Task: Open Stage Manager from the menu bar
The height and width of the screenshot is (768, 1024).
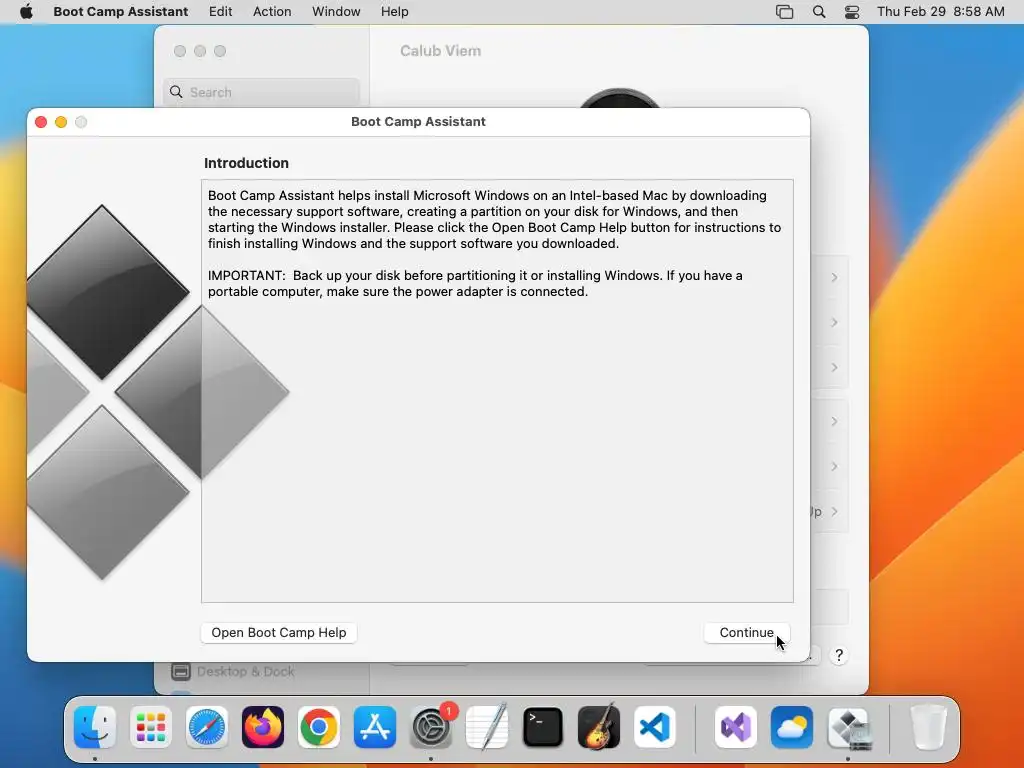Action: tap(784, 12)
